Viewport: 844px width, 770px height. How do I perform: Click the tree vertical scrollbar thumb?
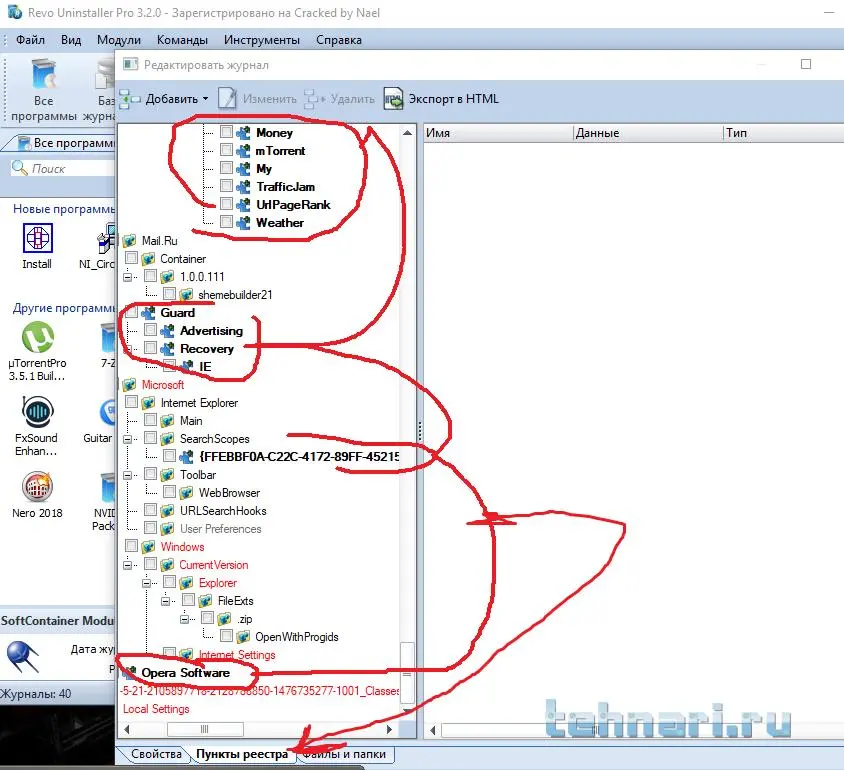pos(407,673)
